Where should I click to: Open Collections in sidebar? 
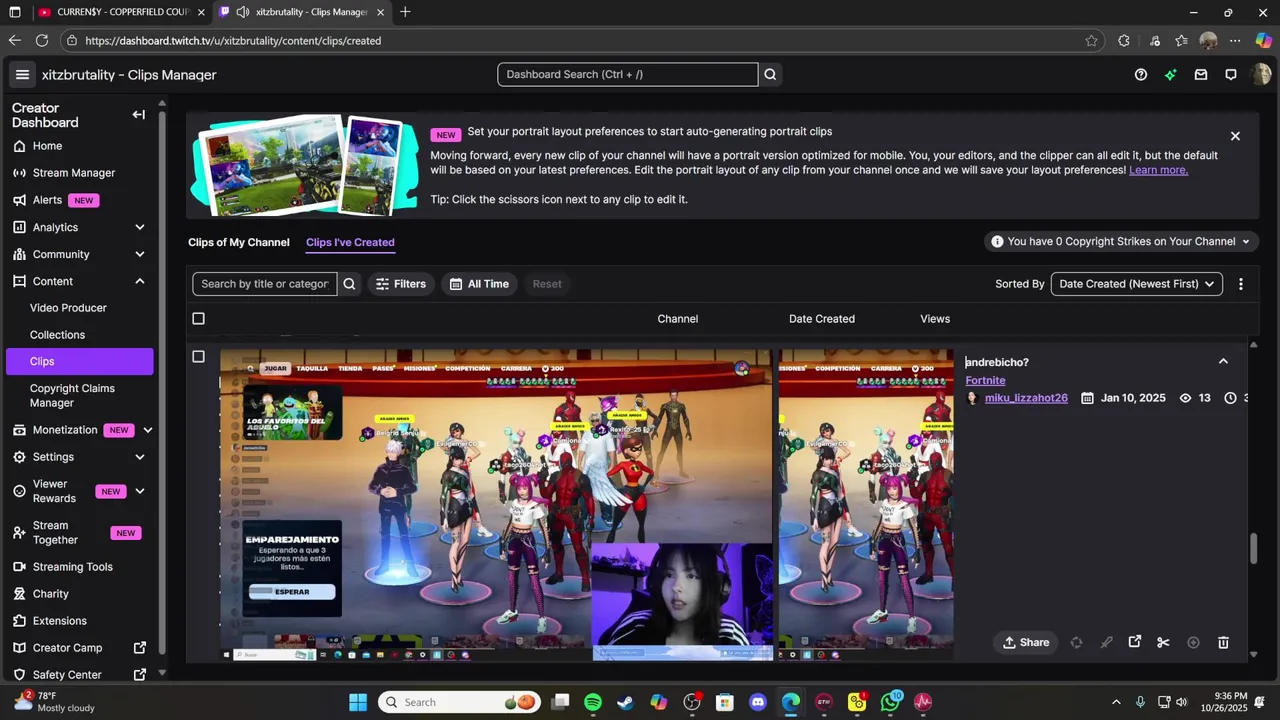[x=57, y=335]
